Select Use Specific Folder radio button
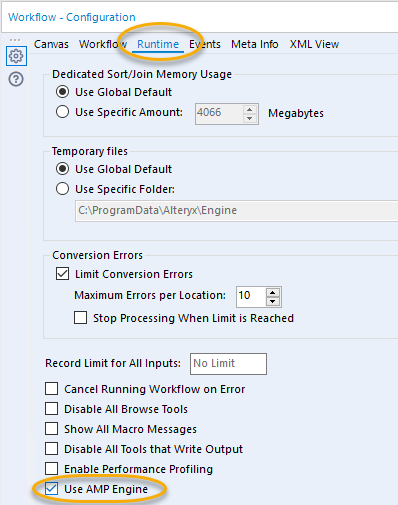 pyautogui.click(x=63, y=189)
